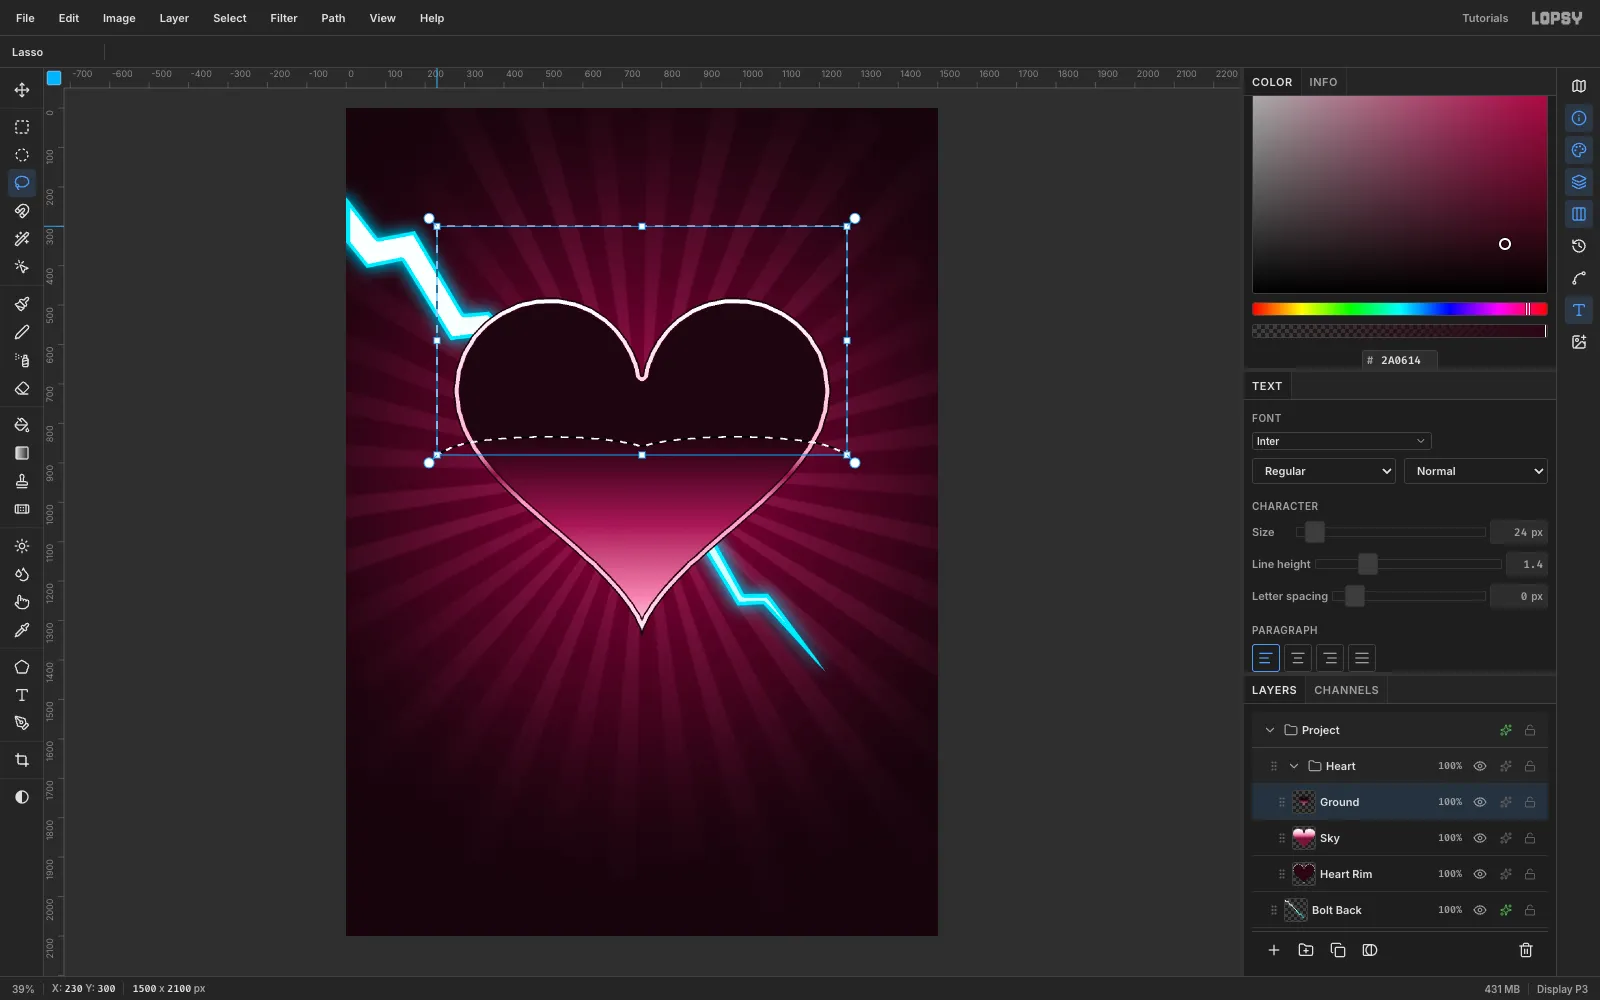
Task: Hide the Heart Rim layer
Action: [1480, 874]
